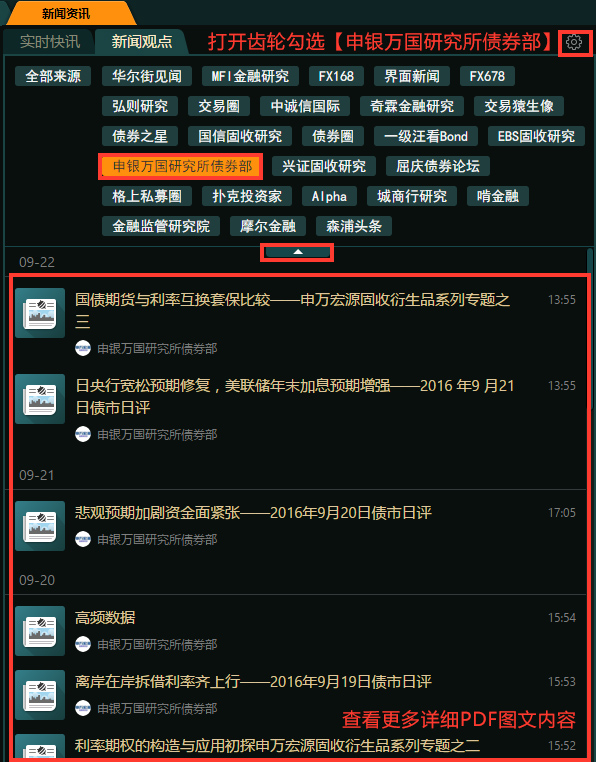
Task: Select the 全部来源 filter
Action: point(53,76)
